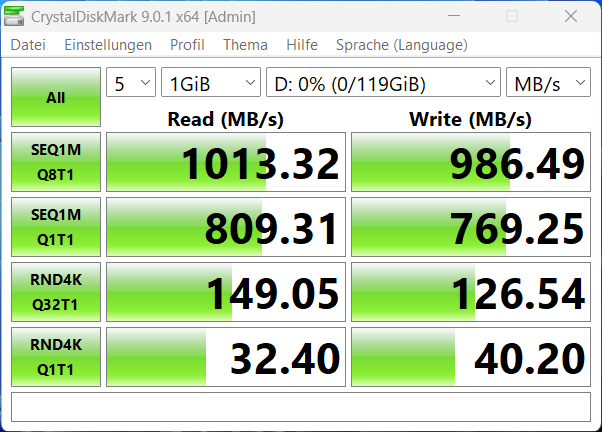Viewport: 602px width, 432px height.
Task: Open the drive selection dropdown for D:
Action: [x=383, y=84]
